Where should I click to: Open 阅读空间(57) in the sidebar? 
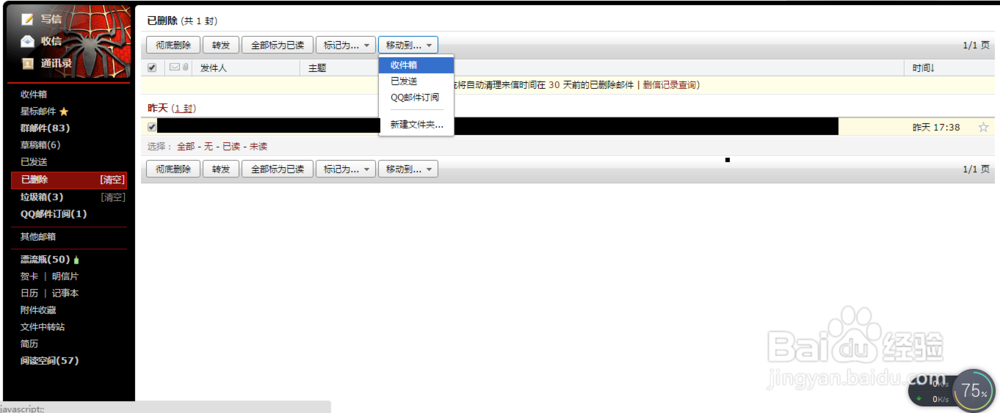(x=50, y=361)
